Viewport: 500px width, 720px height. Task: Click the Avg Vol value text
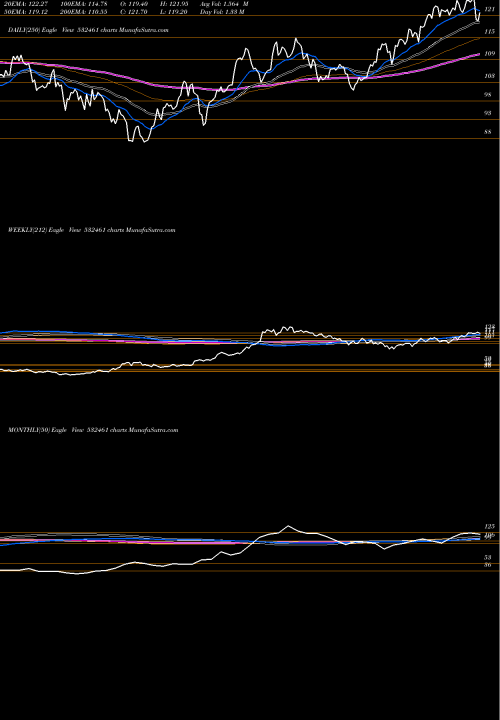[224, 4]
